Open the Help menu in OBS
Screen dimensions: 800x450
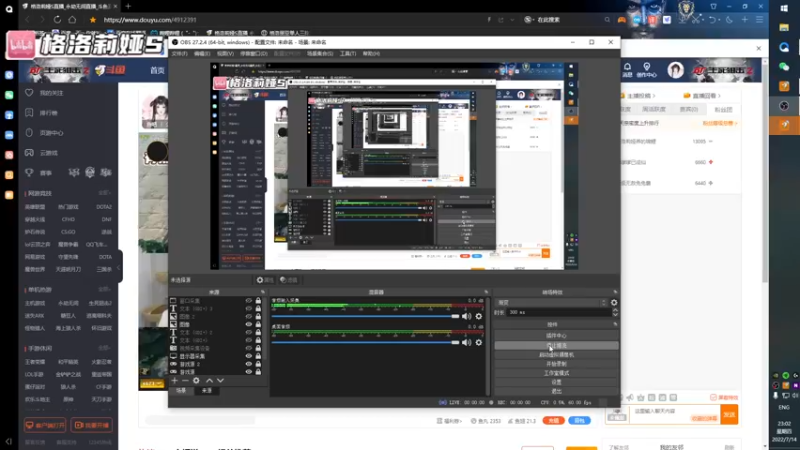pos(371,54)
